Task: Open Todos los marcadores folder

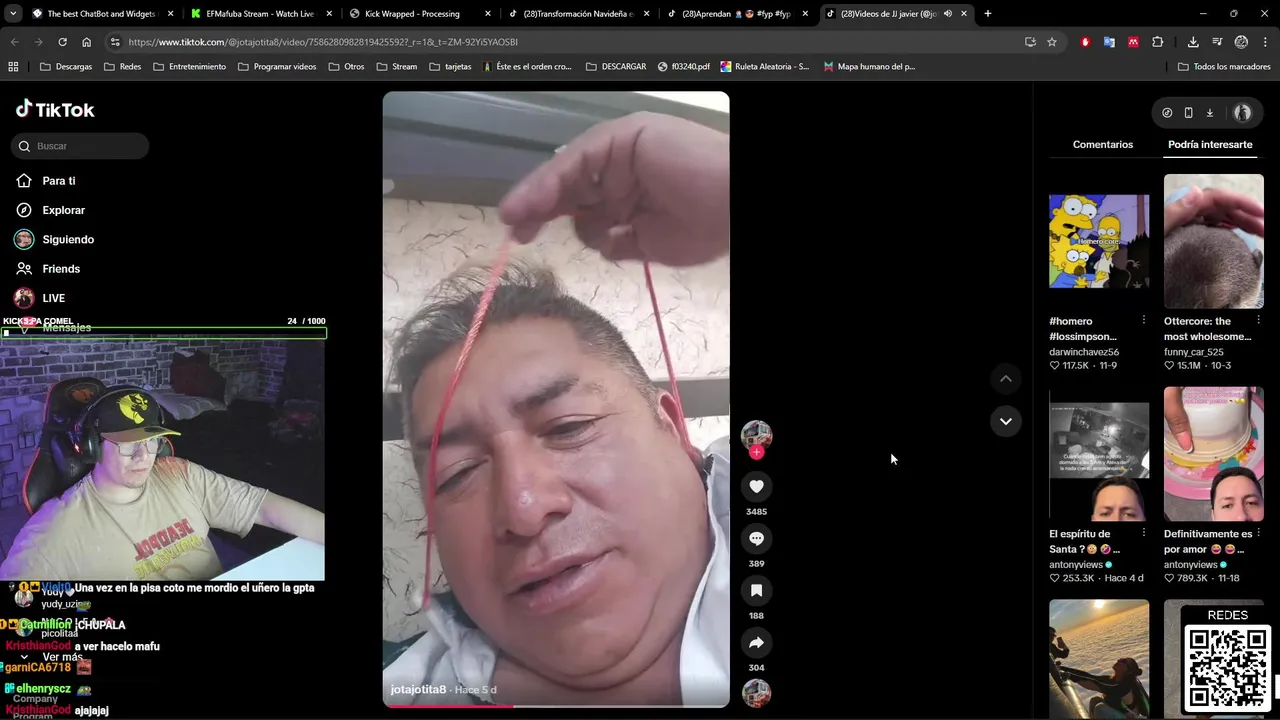Action: point(1224,67)
